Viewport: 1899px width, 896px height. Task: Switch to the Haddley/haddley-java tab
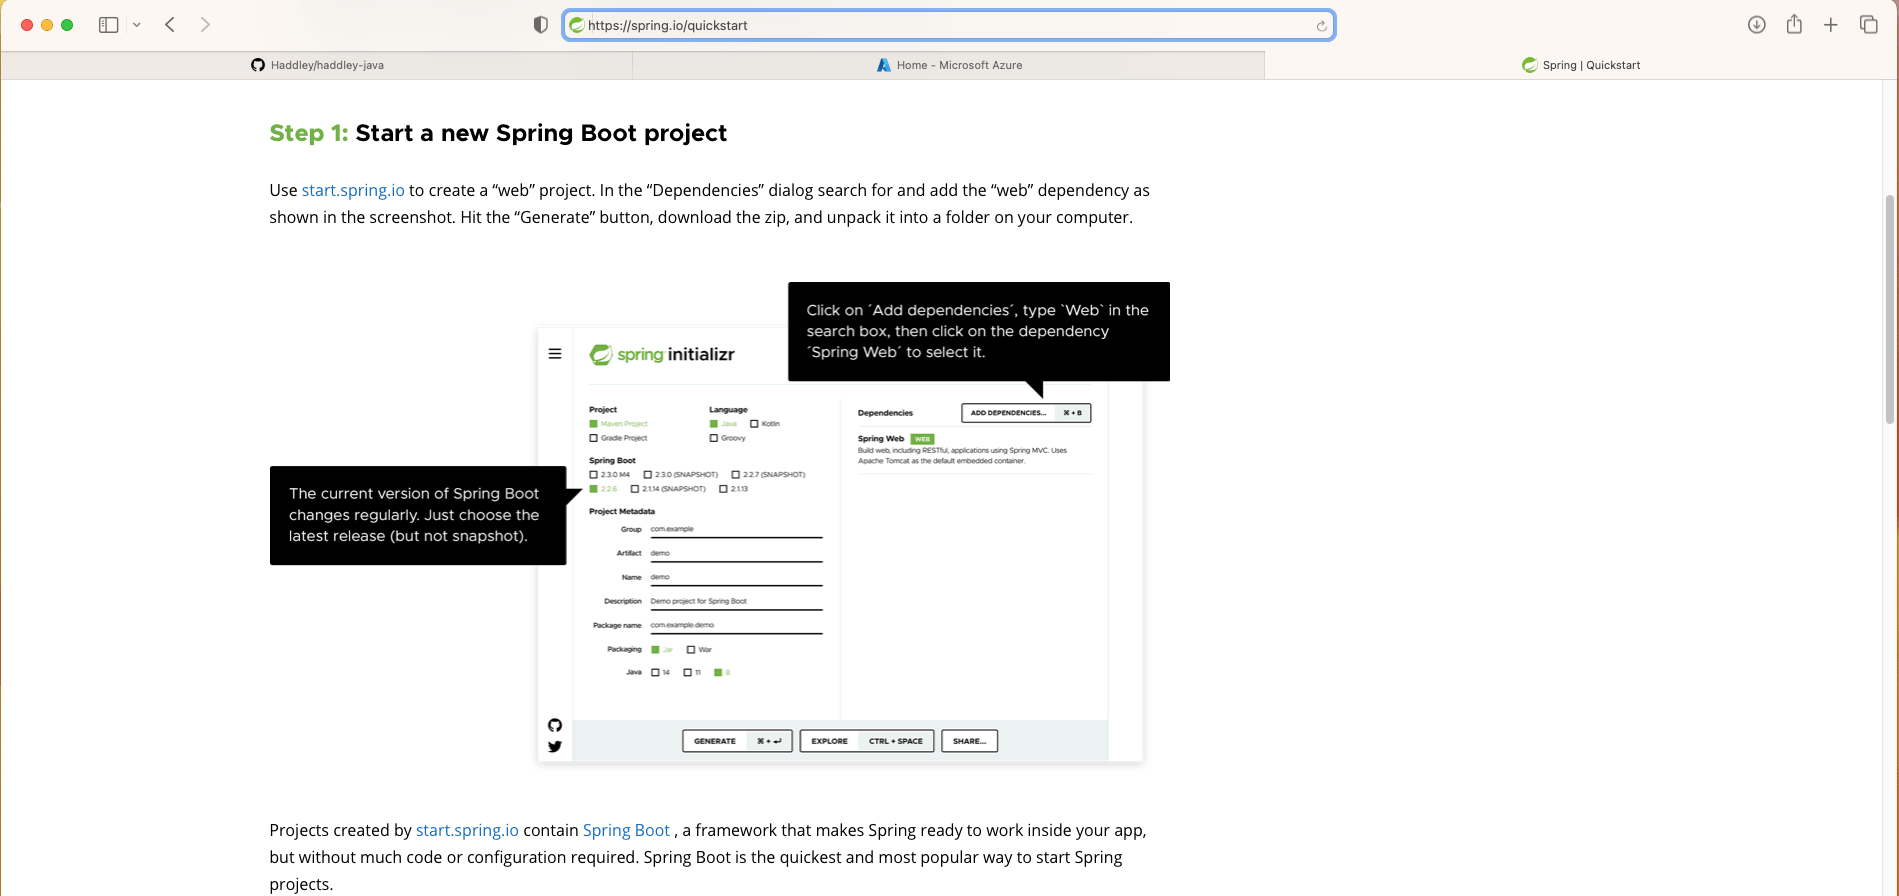pyautogui.click(x=317, y=65)
